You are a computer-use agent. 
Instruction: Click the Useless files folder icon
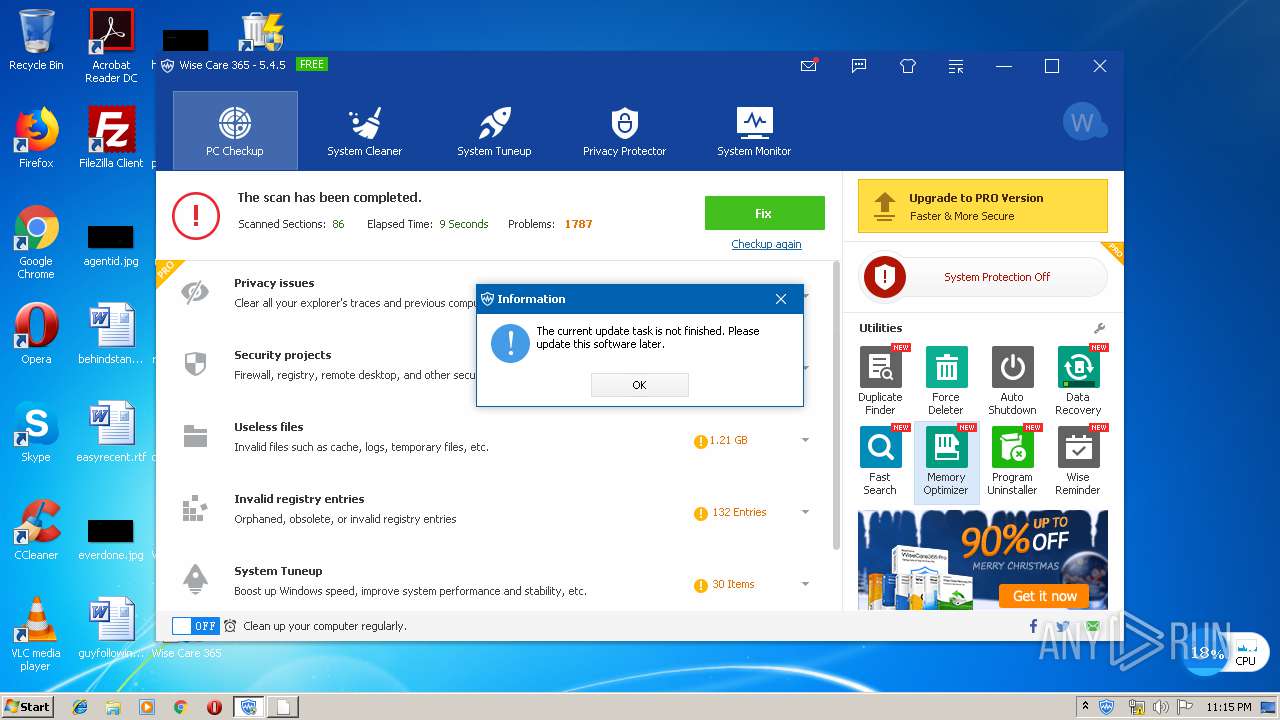pyautogui.click(x=195, y=436)
